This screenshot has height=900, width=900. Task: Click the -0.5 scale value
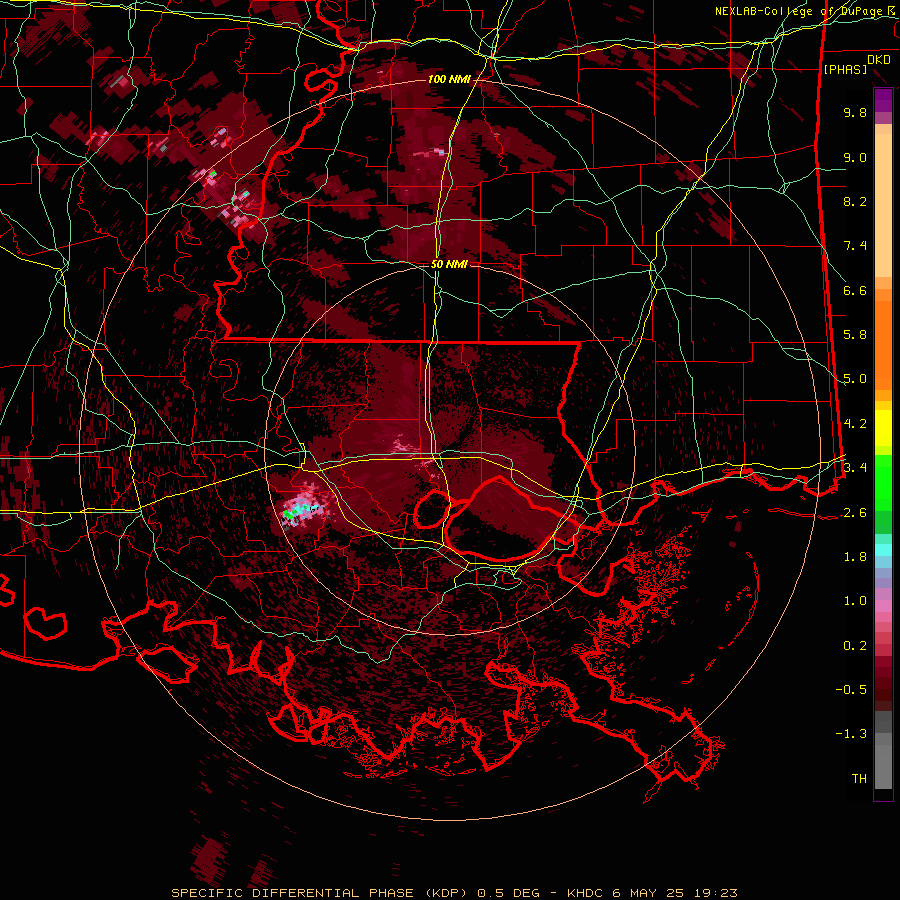pos(851,690)
